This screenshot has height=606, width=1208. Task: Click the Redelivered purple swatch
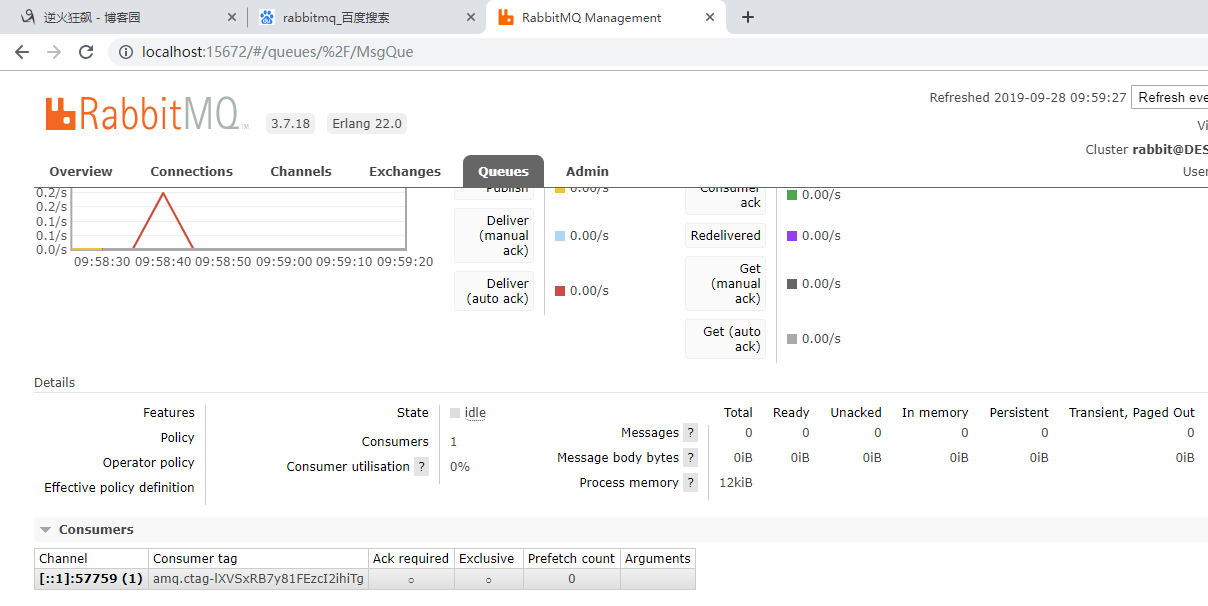click(792, 236)
